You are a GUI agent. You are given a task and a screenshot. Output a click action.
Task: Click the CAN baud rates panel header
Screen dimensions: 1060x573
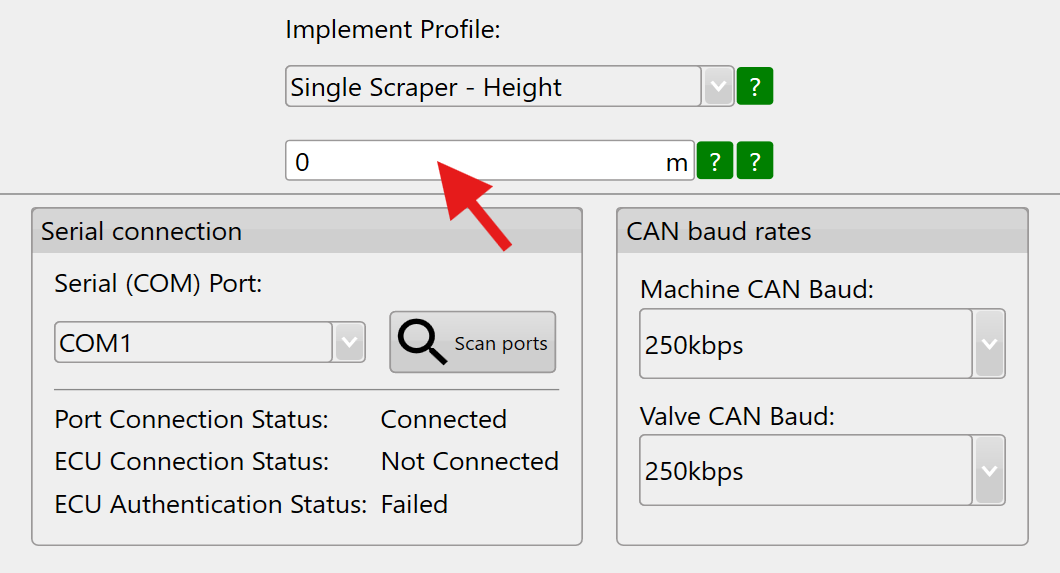click(822, 231)
